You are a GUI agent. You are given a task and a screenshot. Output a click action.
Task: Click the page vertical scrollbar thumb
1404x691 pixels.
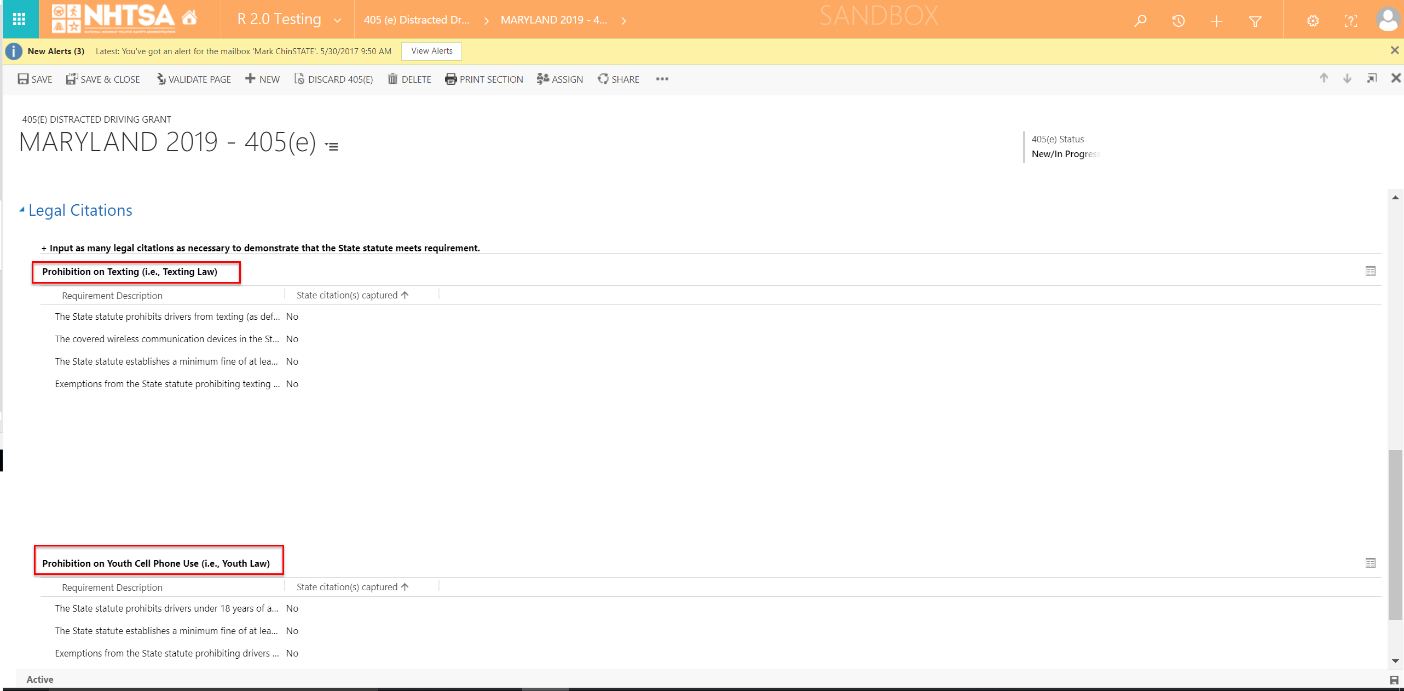pos(1395,535)
